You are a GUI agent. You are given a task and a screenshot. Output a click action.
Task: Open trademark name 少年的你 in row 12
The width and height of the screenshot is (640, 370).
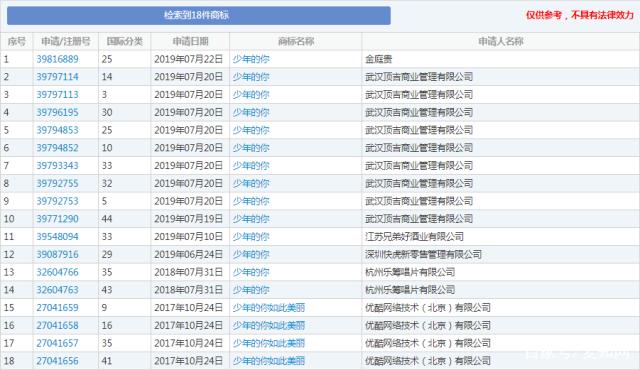(251, 254)
